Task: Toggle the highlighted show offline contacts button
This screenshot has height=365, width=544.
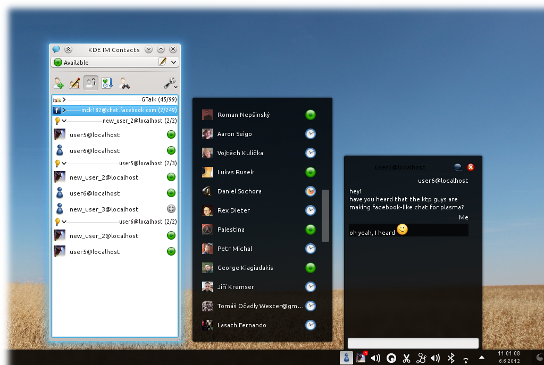Action: click(x=91, y=83)
